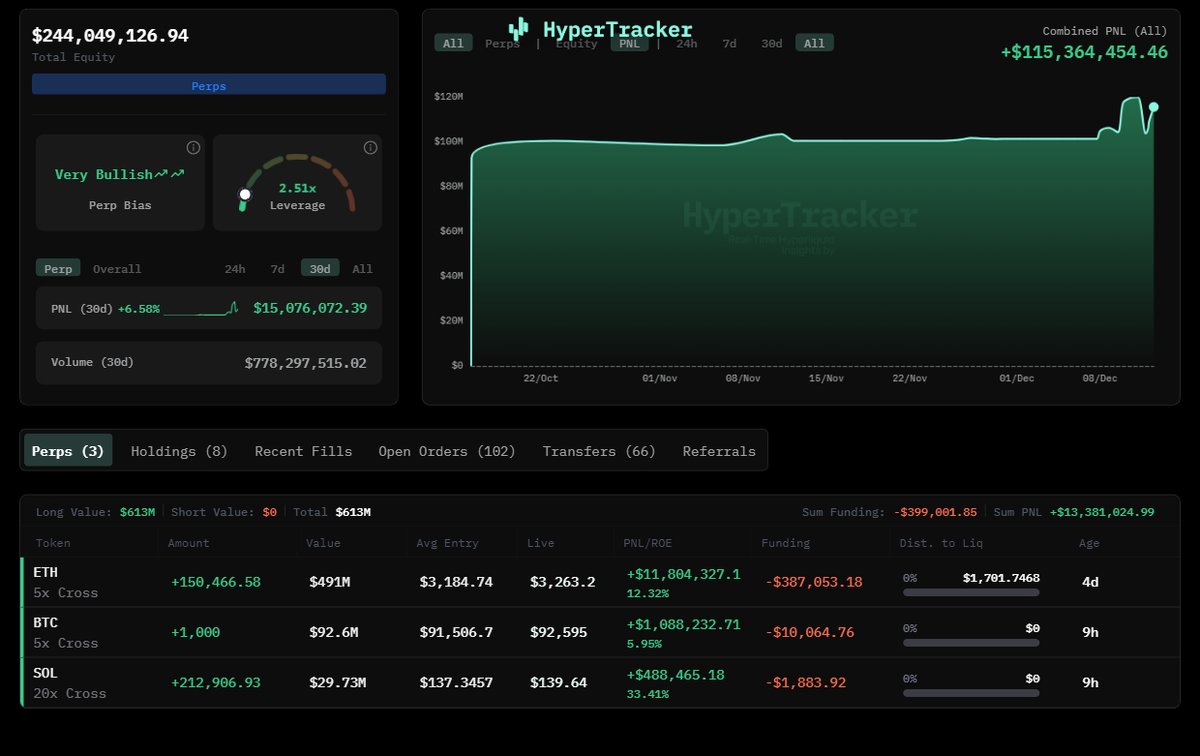This screenshot has height=756, width=1200.
Task: Click info icon on Leverage card
Action: (370, 148)
